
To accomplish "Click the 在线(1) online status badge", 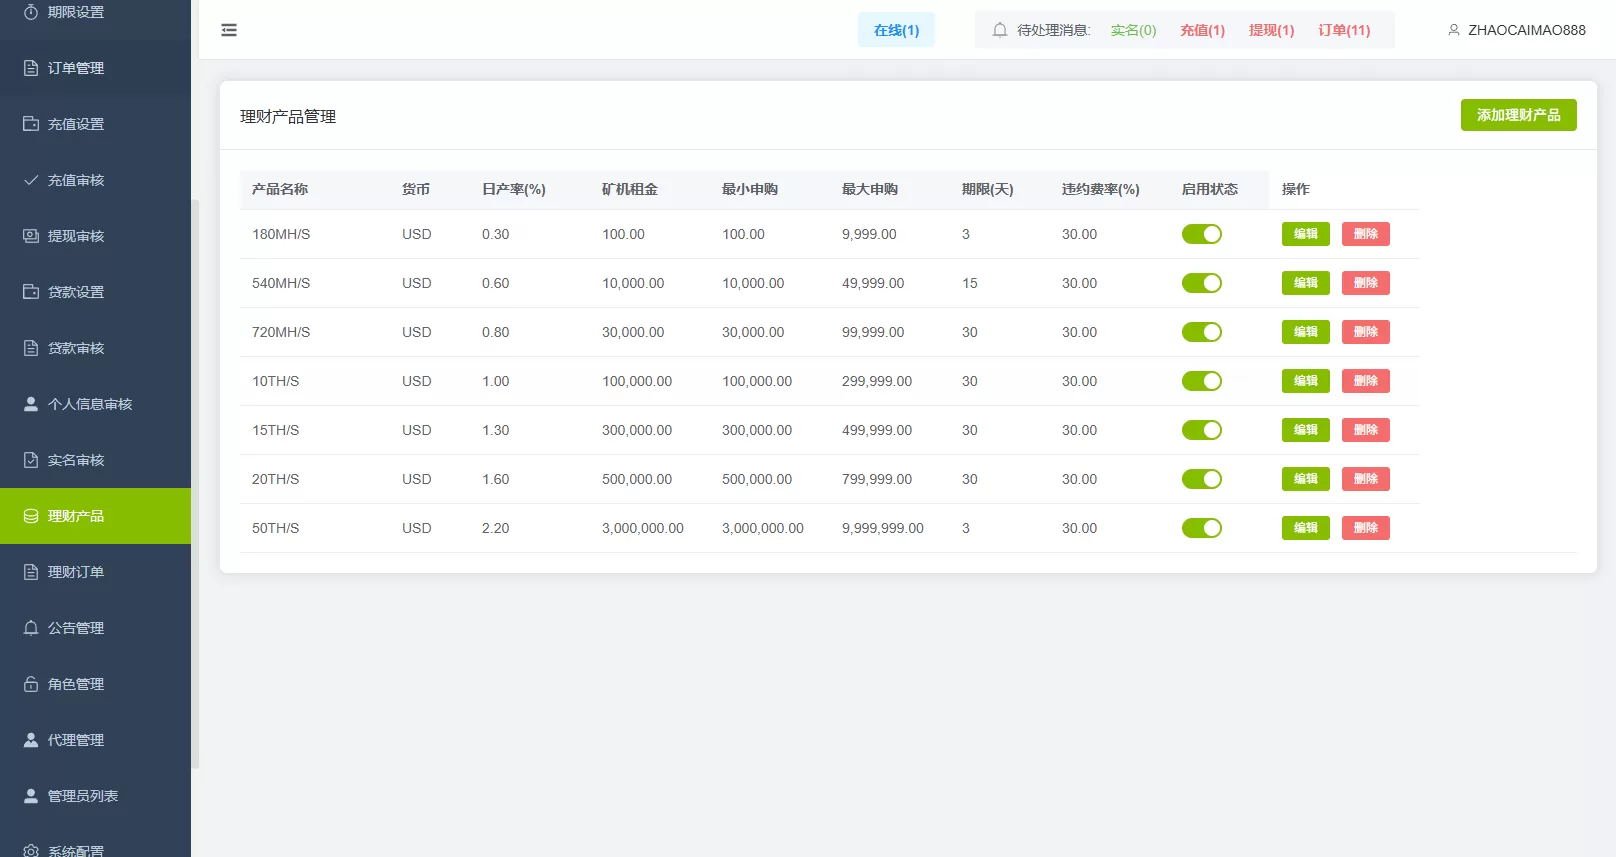I will coord(896,30).
